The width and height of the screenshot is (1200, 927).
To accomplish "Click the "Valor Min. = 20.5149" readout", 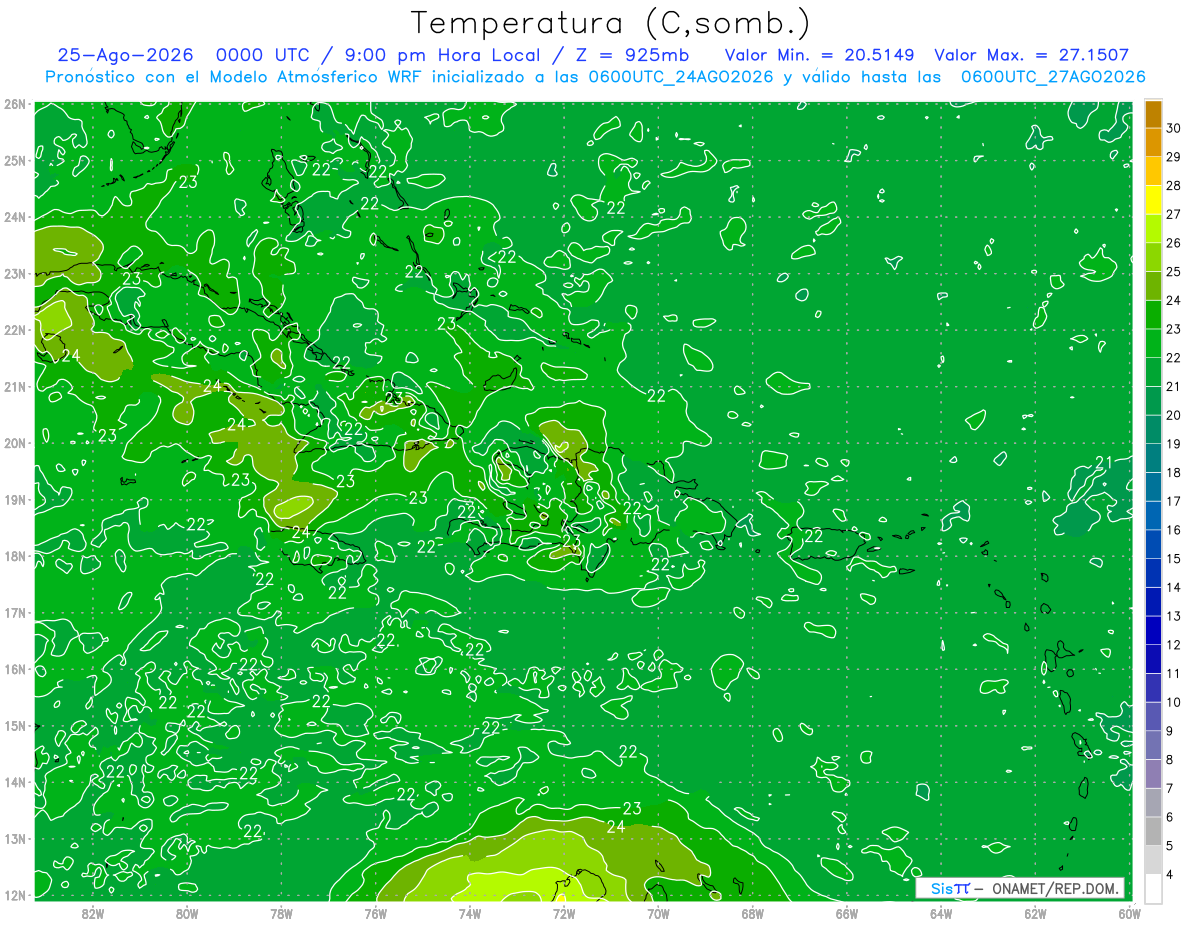I will tap(820, 55).
